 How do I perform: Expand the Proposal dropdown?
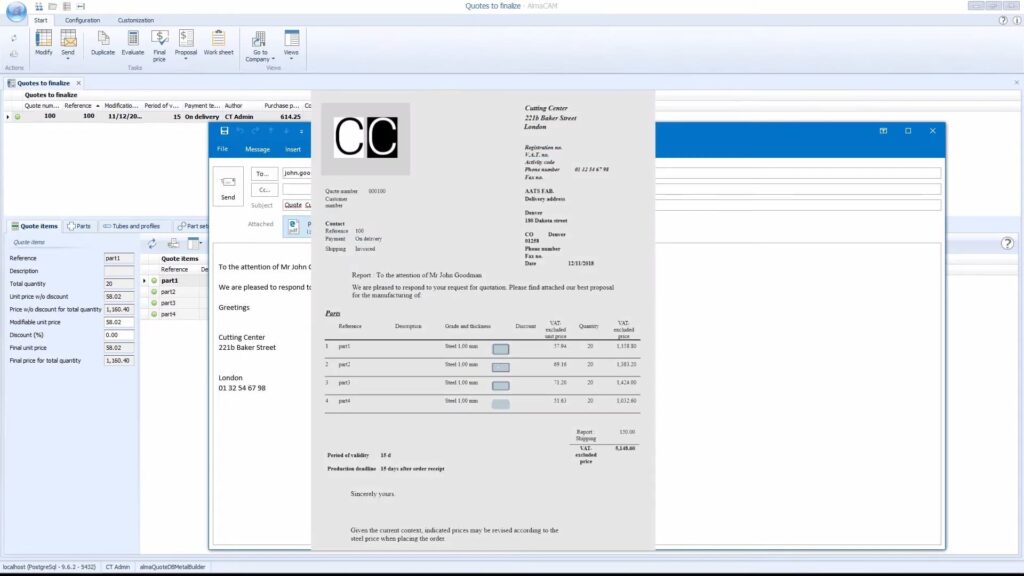(186, 59)
